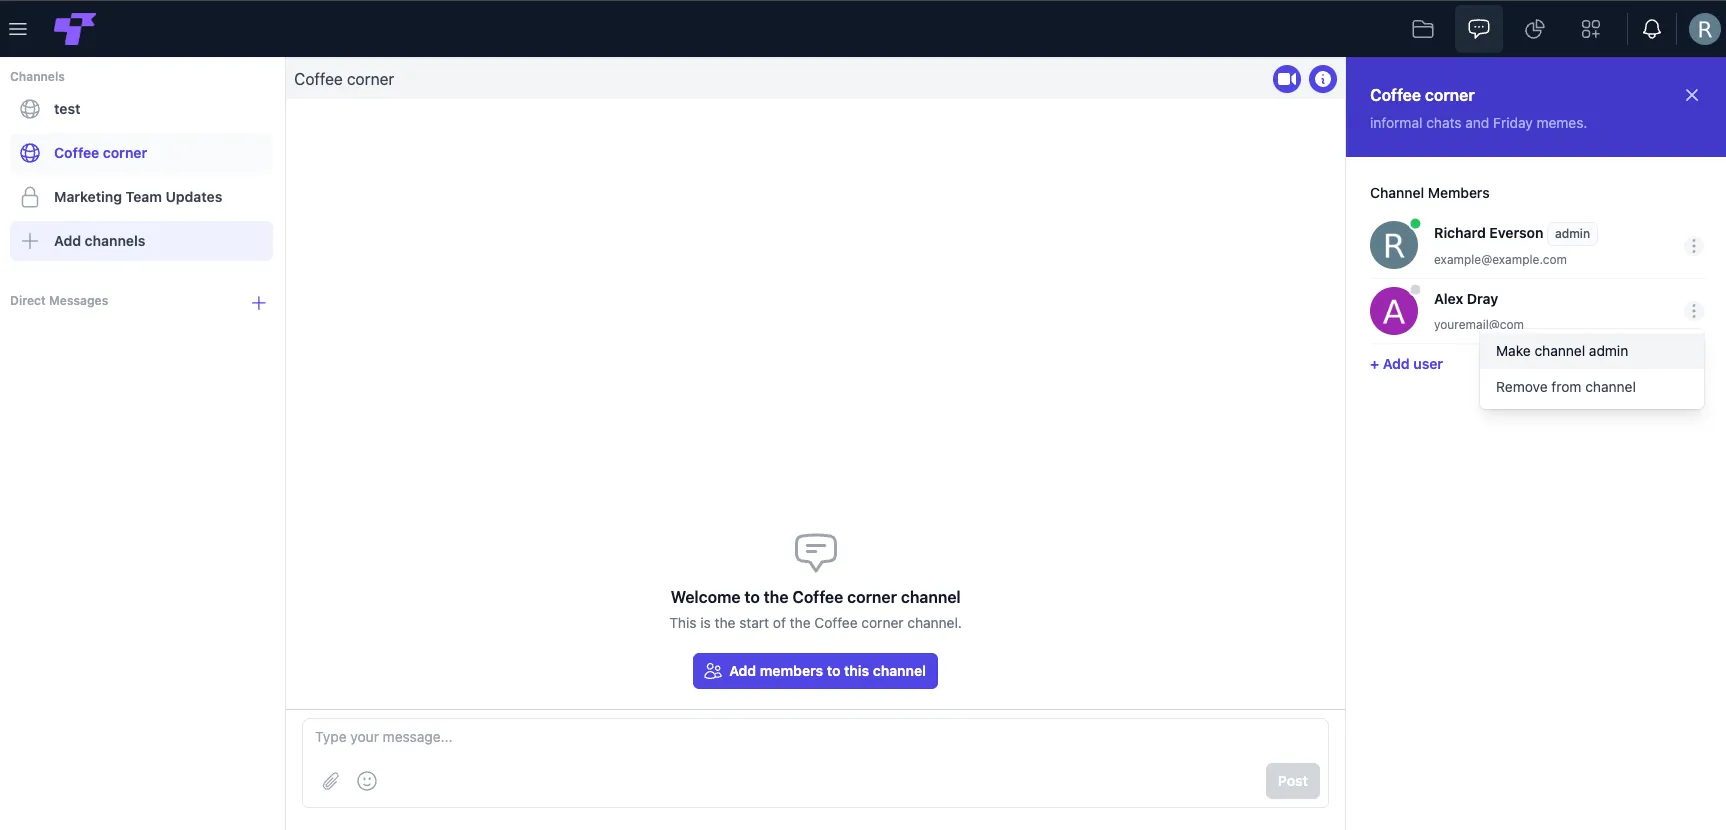Focus the Type your message field
Screen dimensions: 1726x830
(815, 737)
